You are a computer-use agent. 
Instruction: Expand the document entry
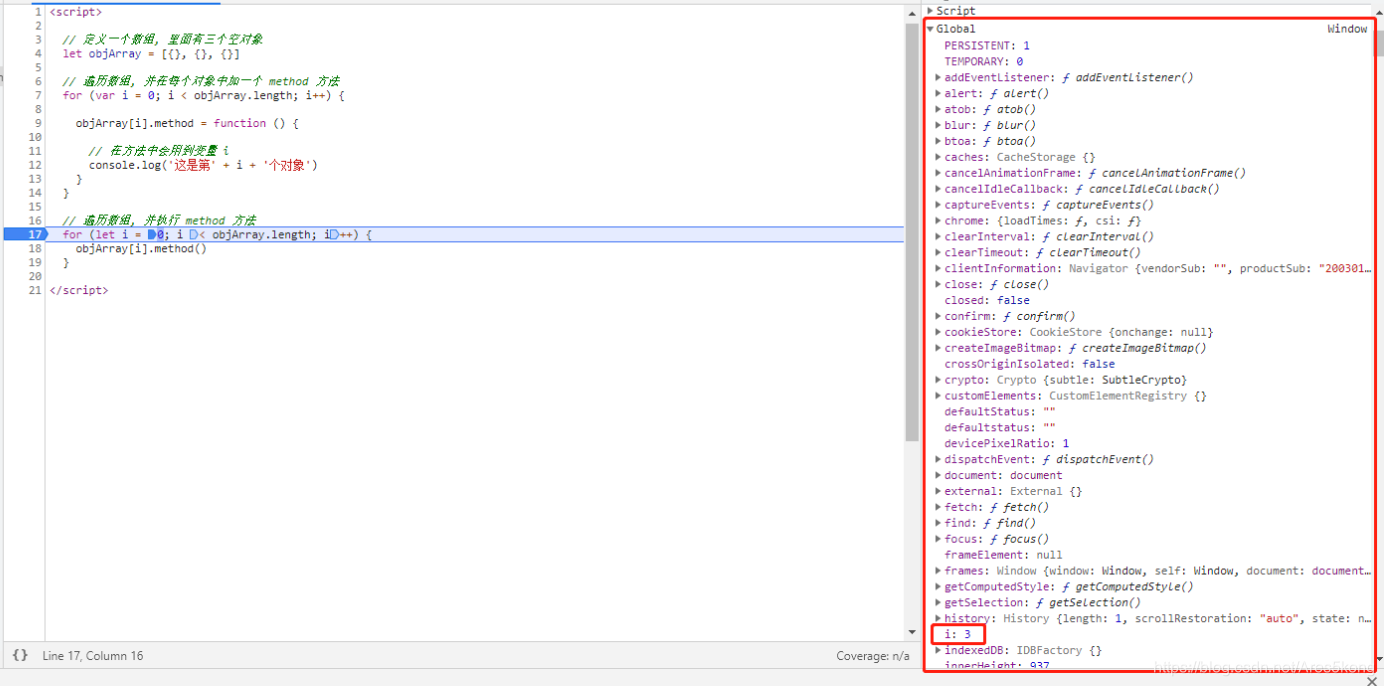point(938,475)
